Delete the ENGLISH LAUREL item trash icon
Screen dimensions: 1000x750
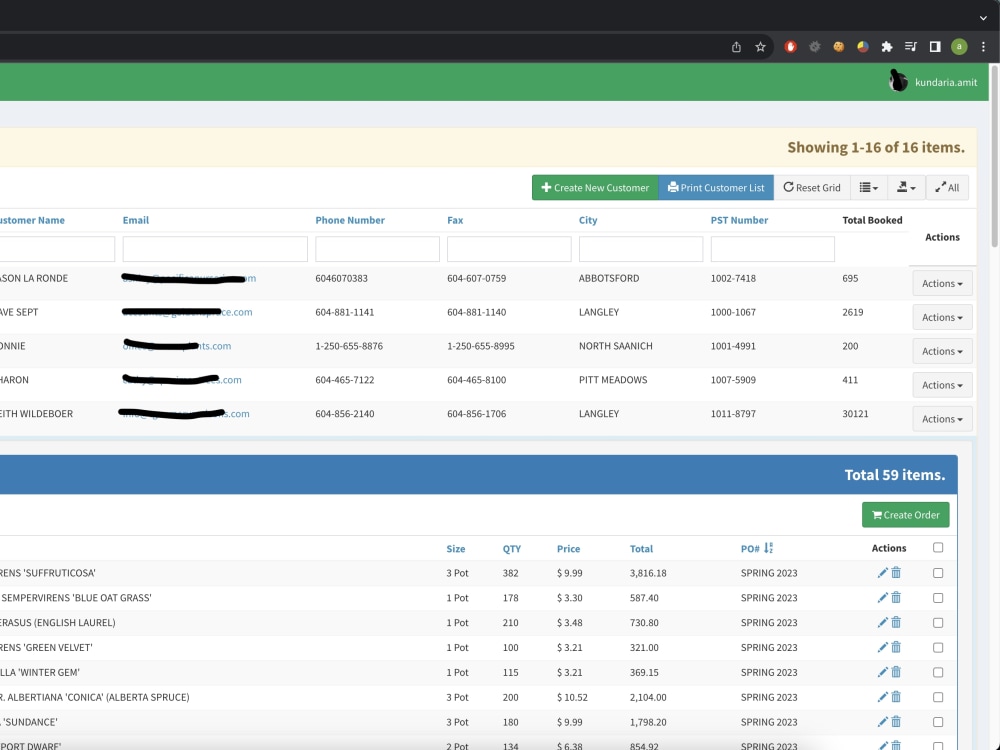pos(896,622)
